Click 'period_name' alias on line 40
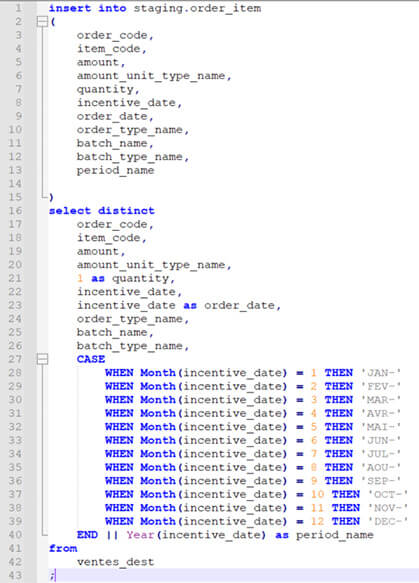The width and height of the screenshot is (419, 583). [x=335, y=535]
